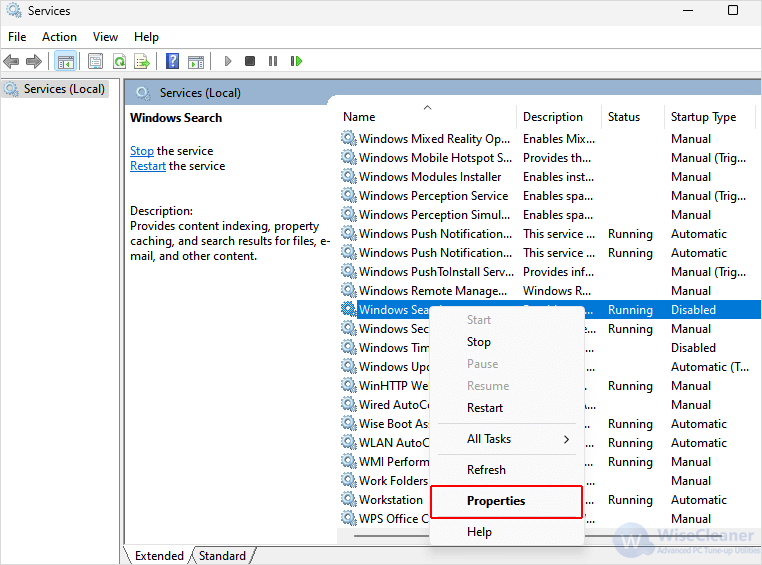The height and width of the screenshot is (565, 762).
Task: Click gear icon beside Windows Modules Installer
Action: 348,176
